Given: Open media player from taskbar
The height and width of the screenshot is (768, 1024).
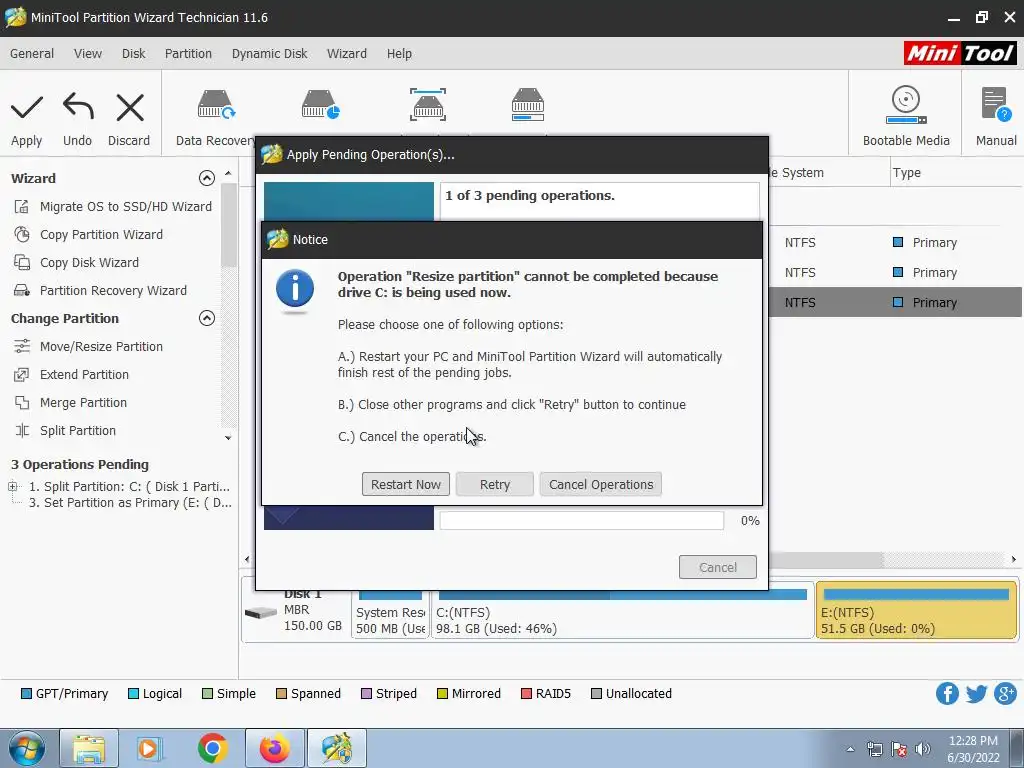Looking at the screenshot, I should [150, 748].
